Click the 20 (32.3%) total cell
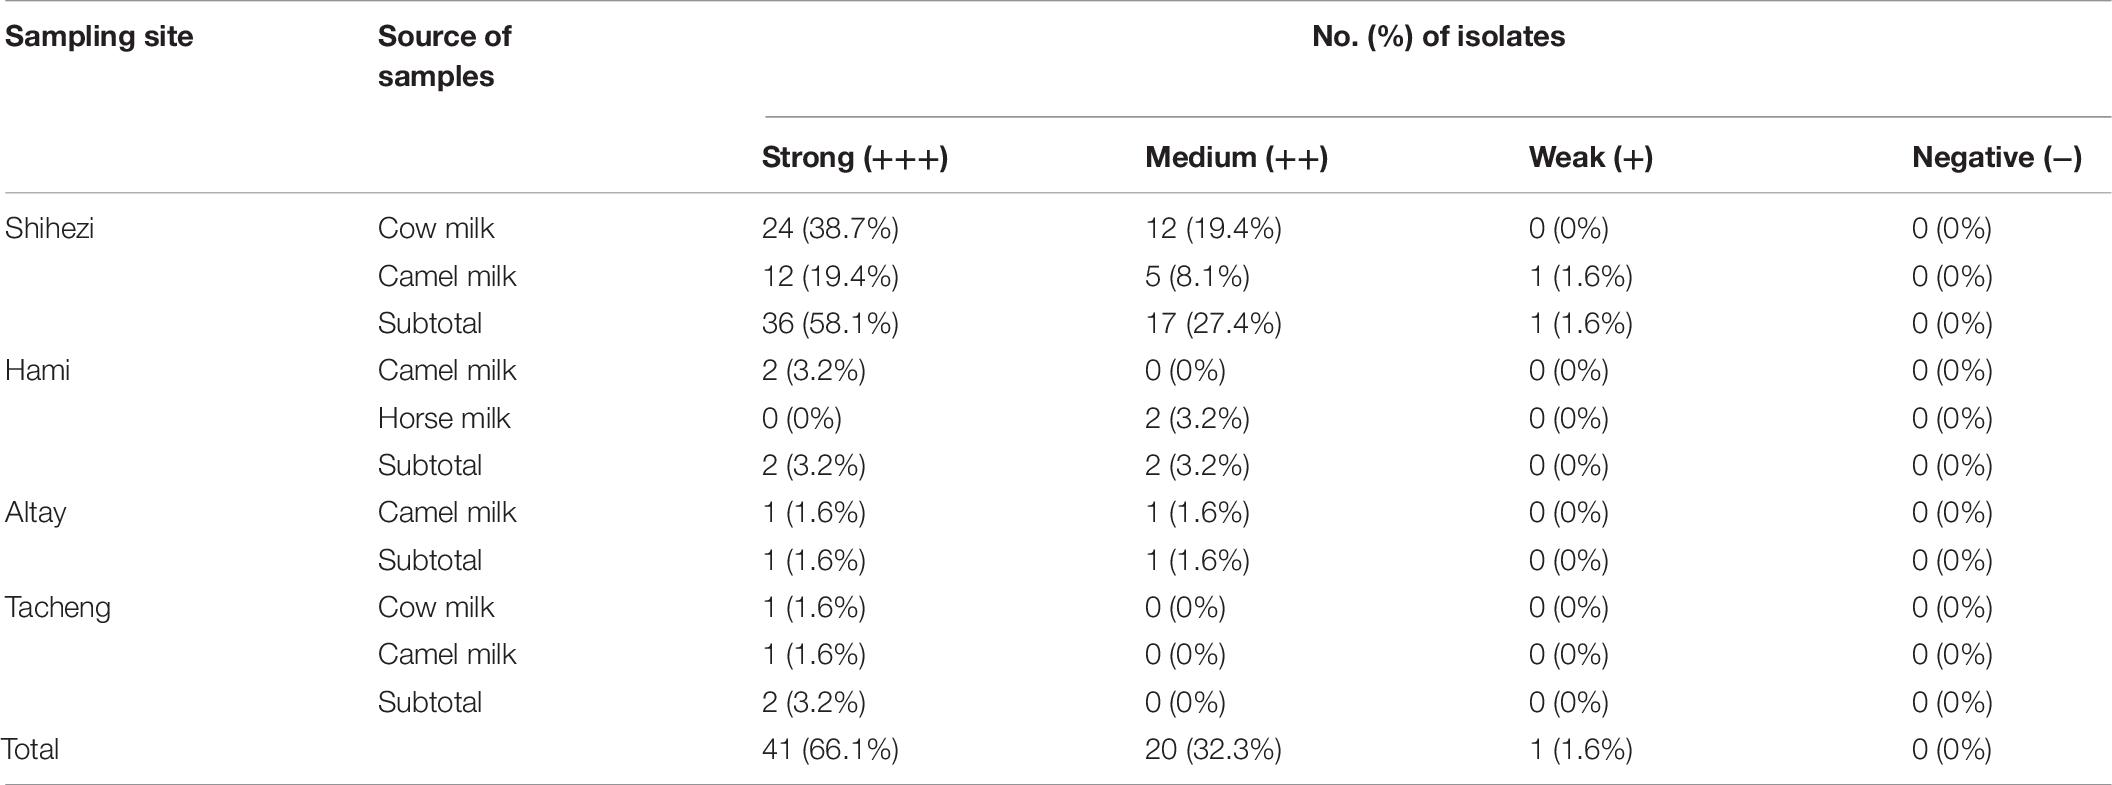2112x785 pixels. (x=1213, y=750)
